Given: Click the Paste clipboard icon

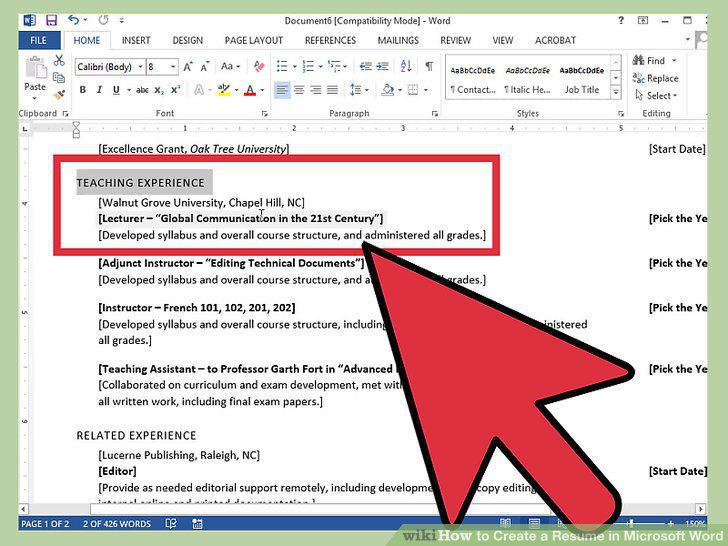Looking at the screenshot, I should (x=35, y=68).
